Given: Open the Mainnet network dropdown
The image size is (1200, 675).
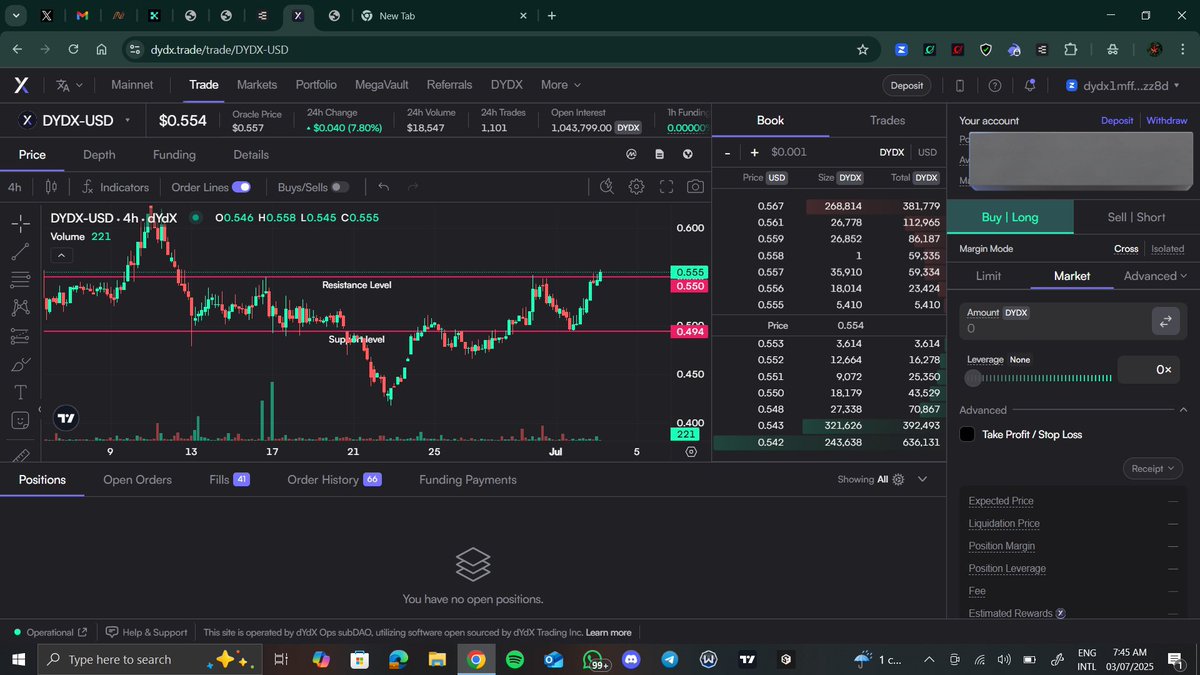Looking at the screenshot, I should click(x=132, y=86).
